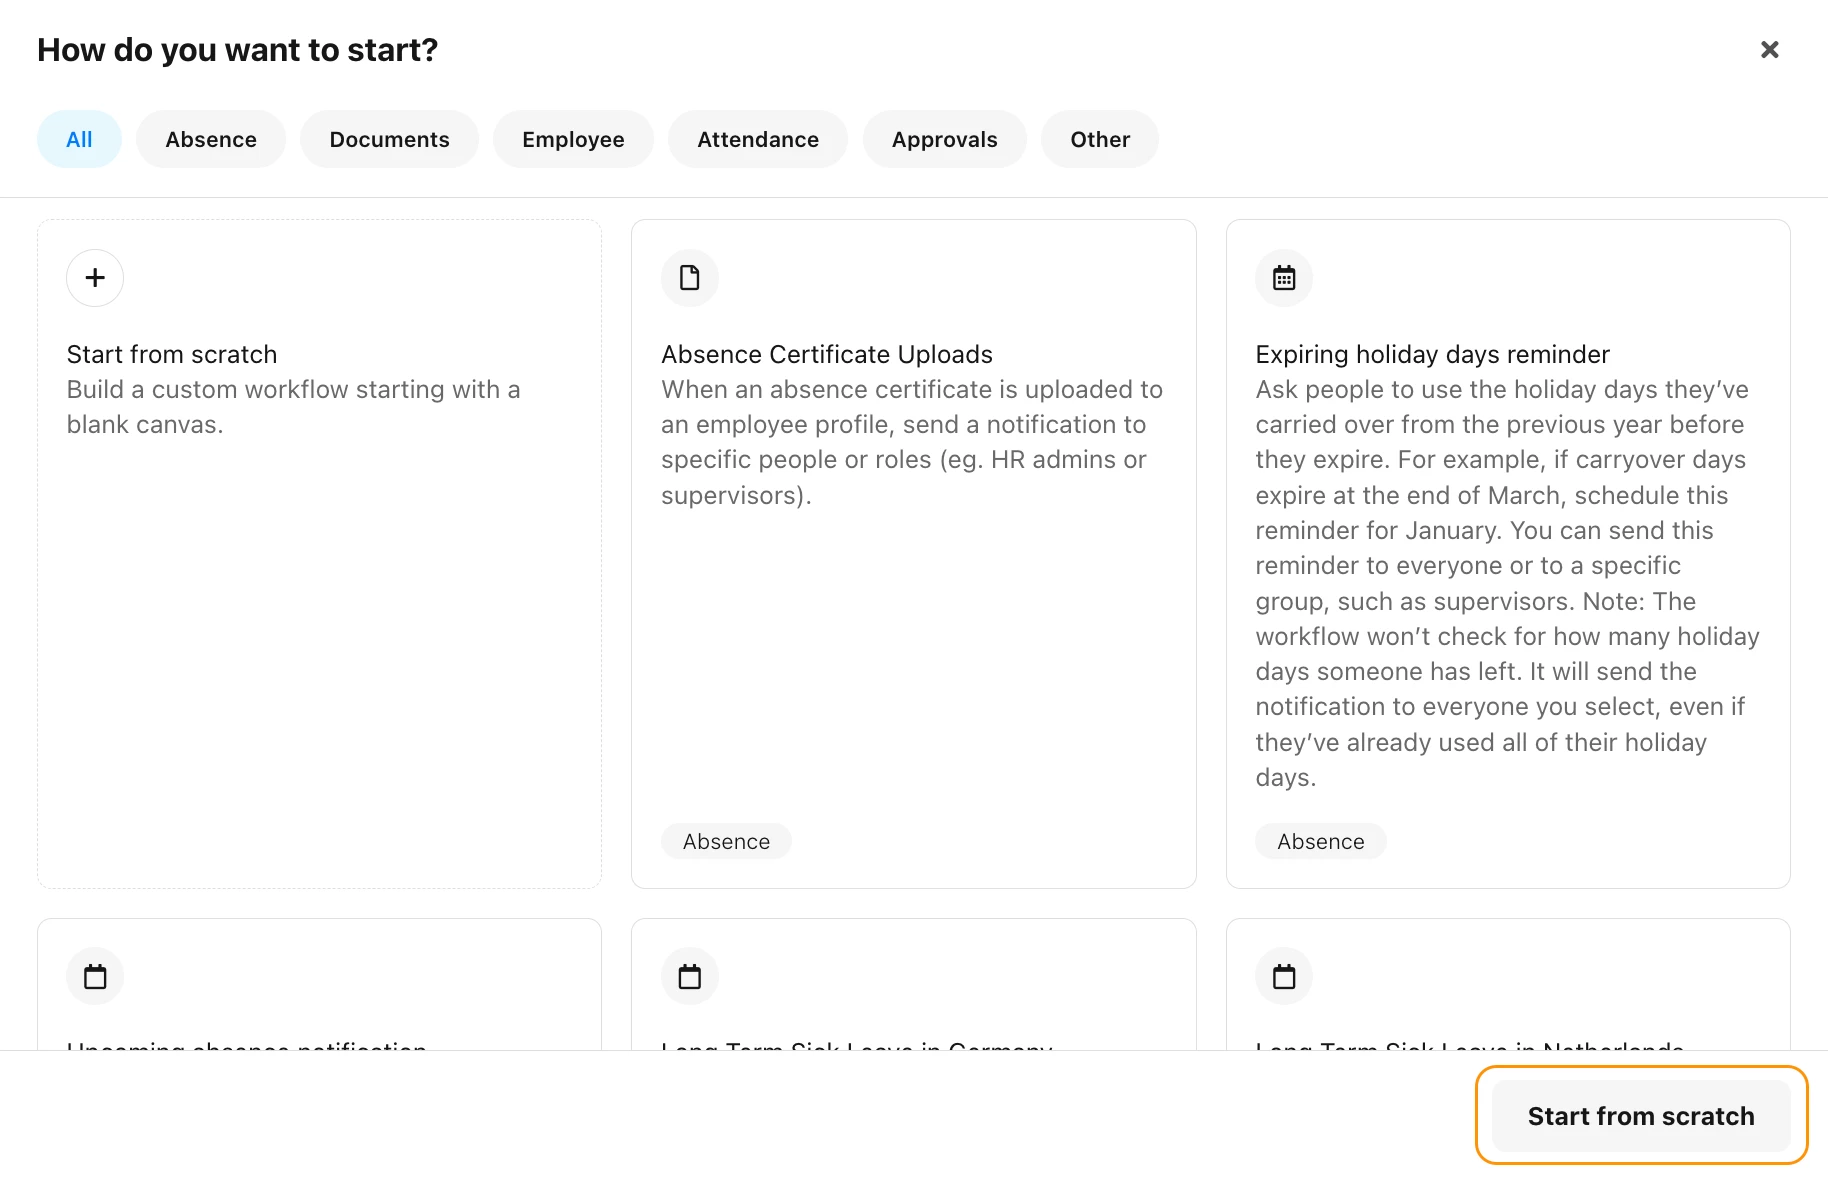Filter templates by Absence
The width and height of the screenshot is (1828, 1178).
211,139
